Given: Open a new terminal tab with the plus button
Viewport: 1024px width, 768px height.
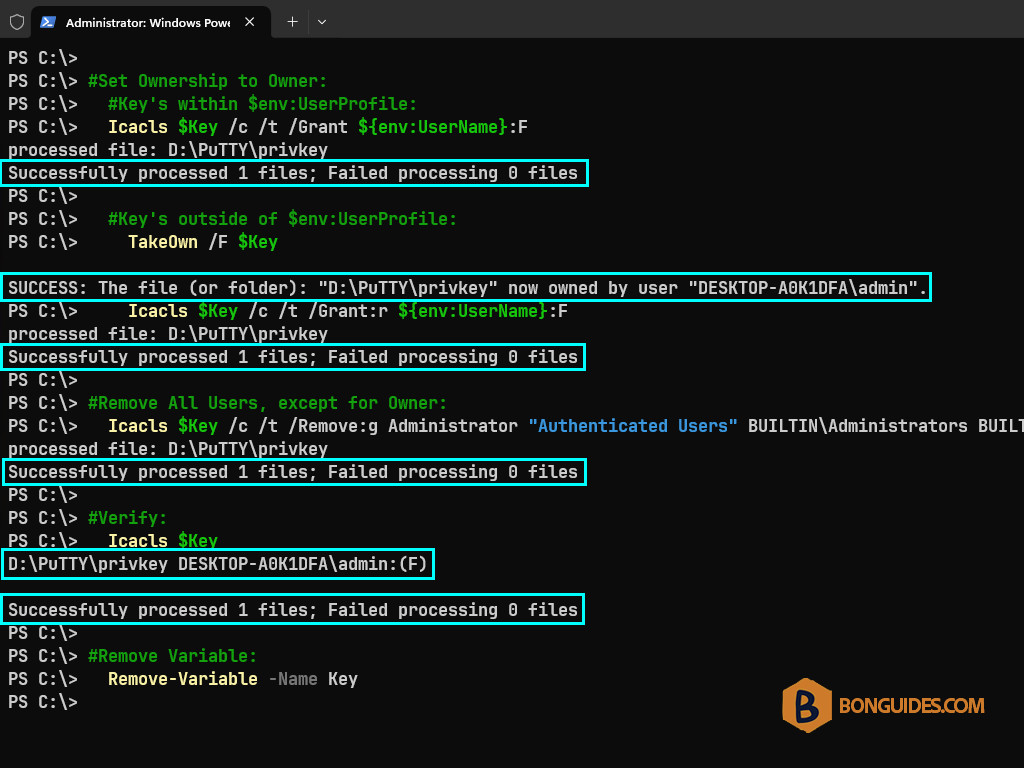Looking at the screenshot, I should (293, 22).
